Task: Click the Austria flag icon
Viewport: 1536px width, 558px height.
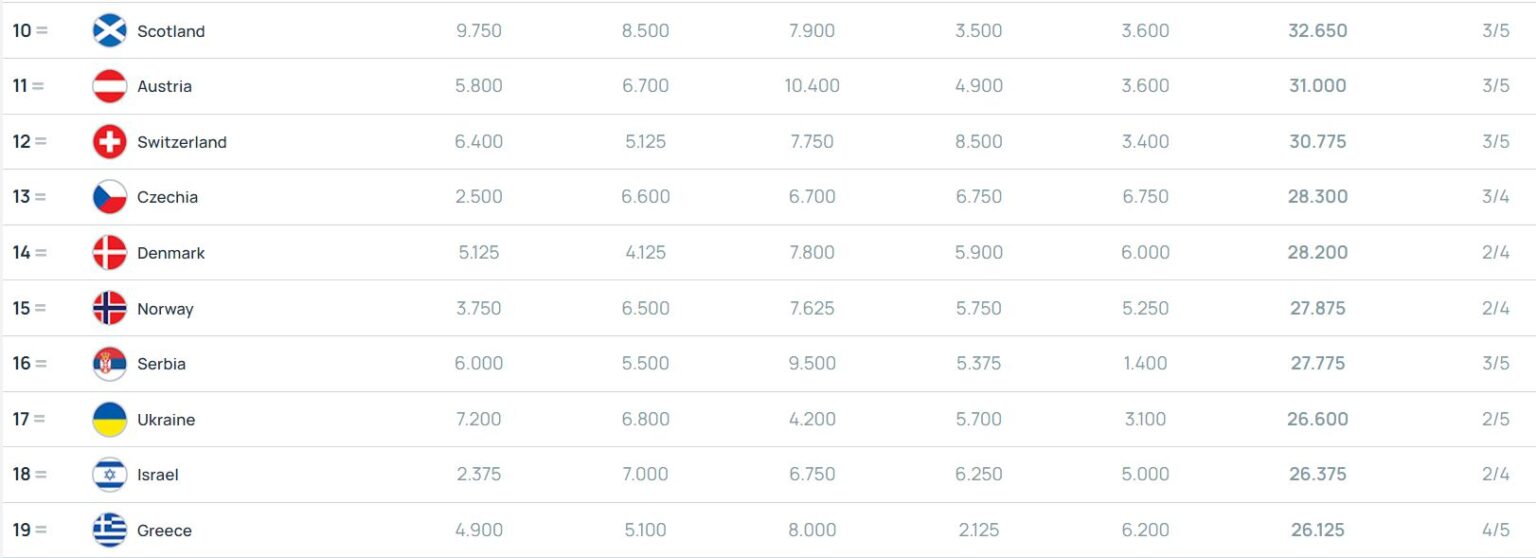Action: [109, 86]
